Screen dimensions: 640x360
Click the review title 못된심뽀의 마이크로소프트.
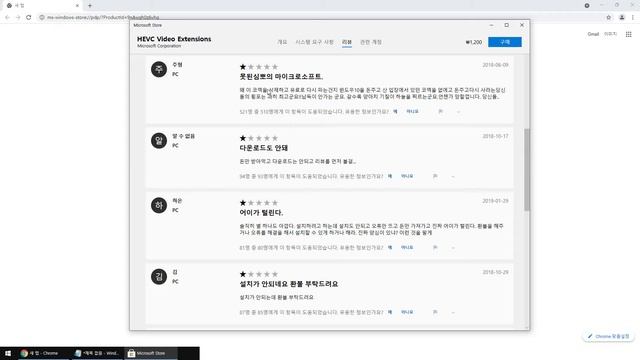tap(281, 77)
